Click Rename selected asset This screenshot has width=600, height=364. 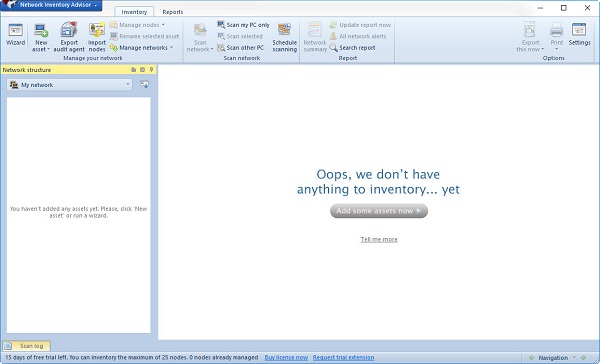click(145, 36)
